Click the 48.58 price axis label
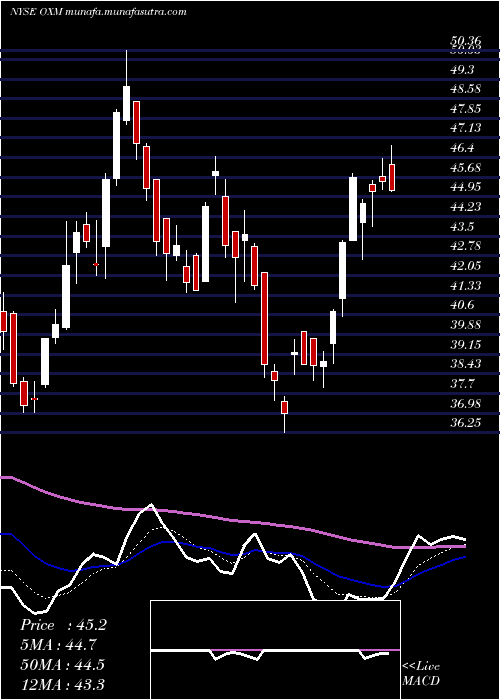 pyautogui.click(x=466, y=89)
